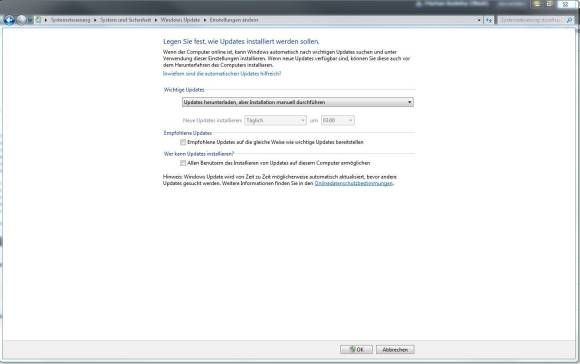Click the Empfohlene Updates section label
The height and width of the screenshot is (364, 580).
pyautogui.click(x=188, y=133)
